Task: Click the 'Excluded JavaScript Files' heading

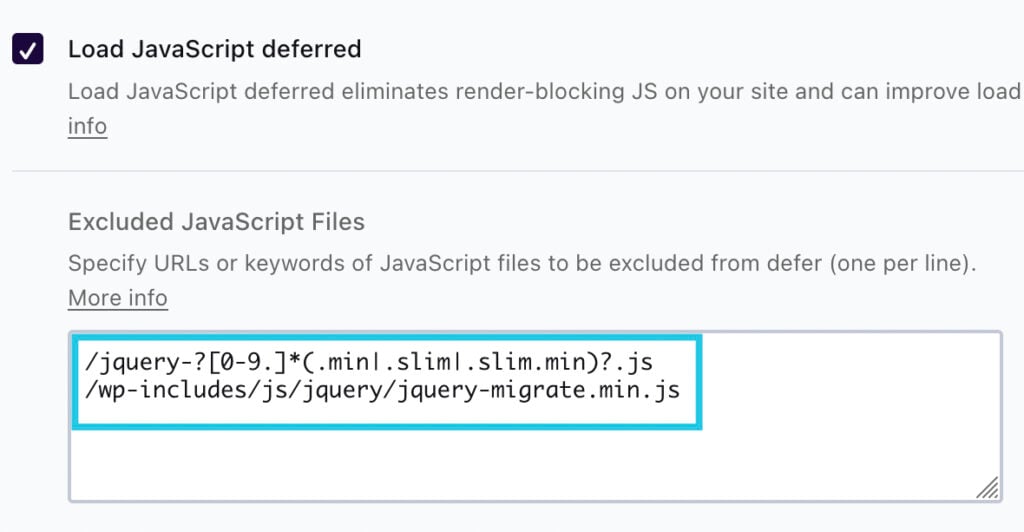Action: pos(216,222)
